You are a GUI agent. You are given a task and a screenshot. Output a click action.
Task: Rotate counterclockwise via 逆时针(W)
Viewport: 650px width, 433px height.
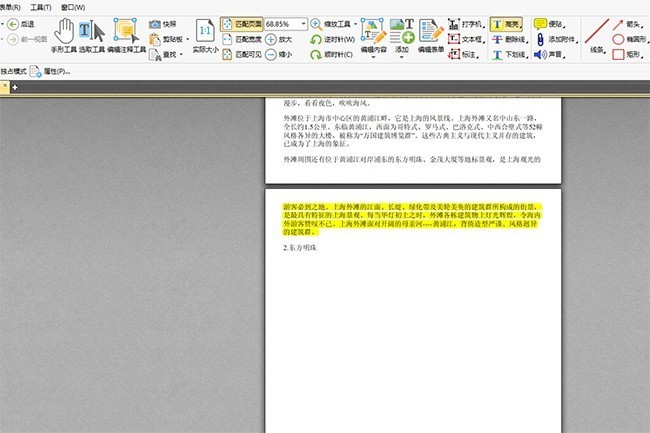pyautogui.click(x=332, y=39)
